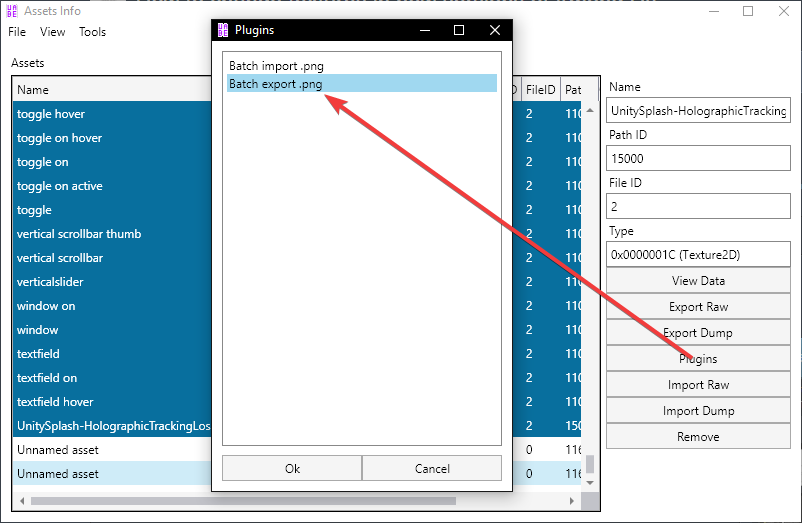The width and height of the screenshot is (802, 523).
Task: Cancel the Plugins dialog
Action: (x=432, y=468)
